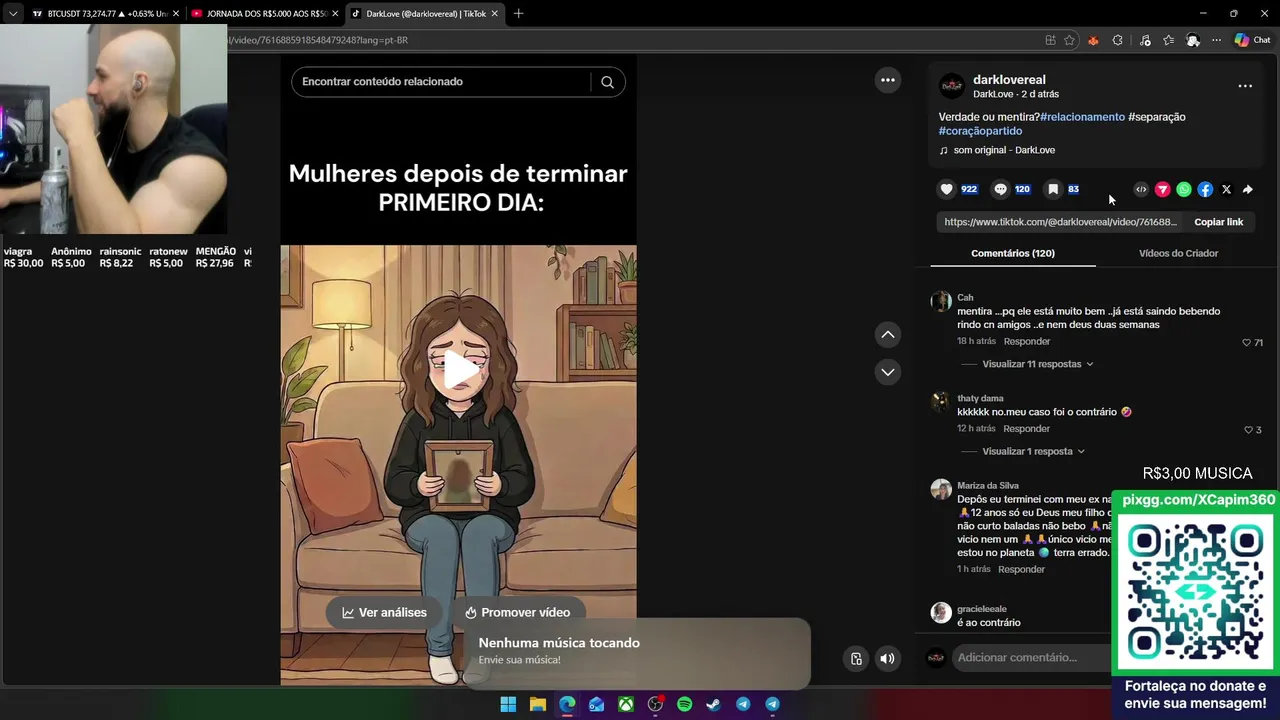Click Encontrar conteúdo relacionado search field
This screenshot has height=720, width=1280.
point(440,82)
